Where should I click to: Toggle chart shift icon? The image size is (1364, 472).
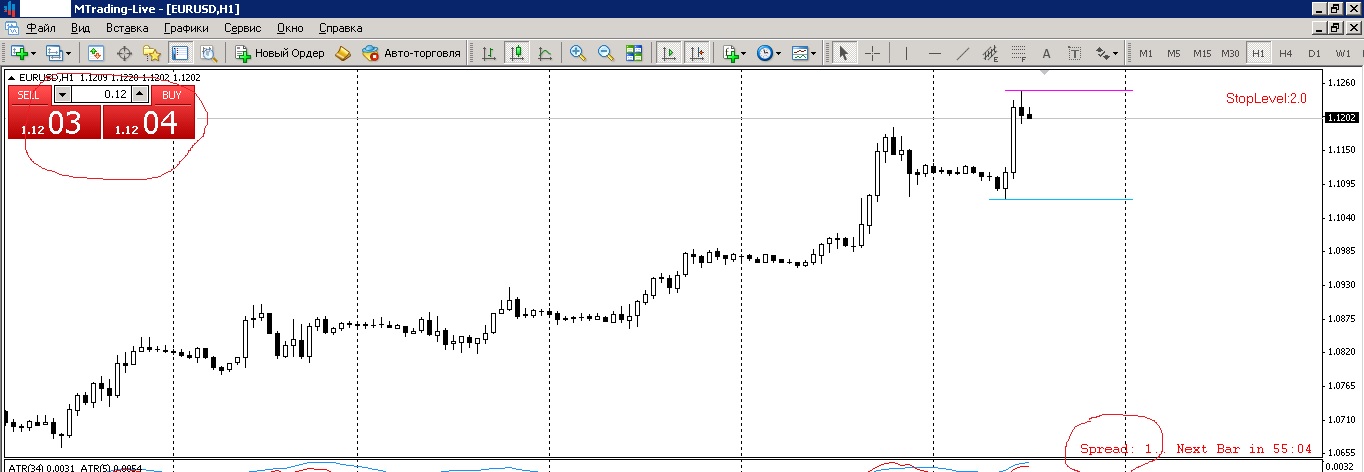pos(697,53)
